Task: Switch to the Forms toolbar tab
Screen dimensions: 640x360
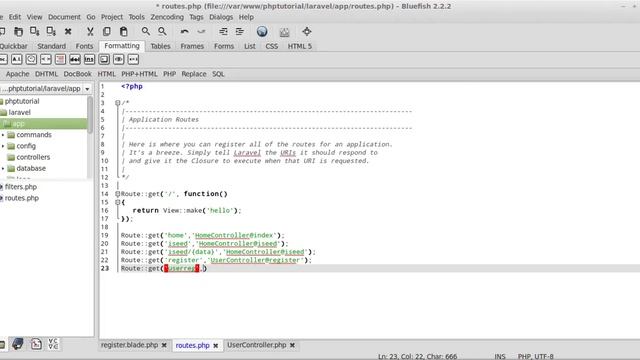Action: (x=224, y=46)
